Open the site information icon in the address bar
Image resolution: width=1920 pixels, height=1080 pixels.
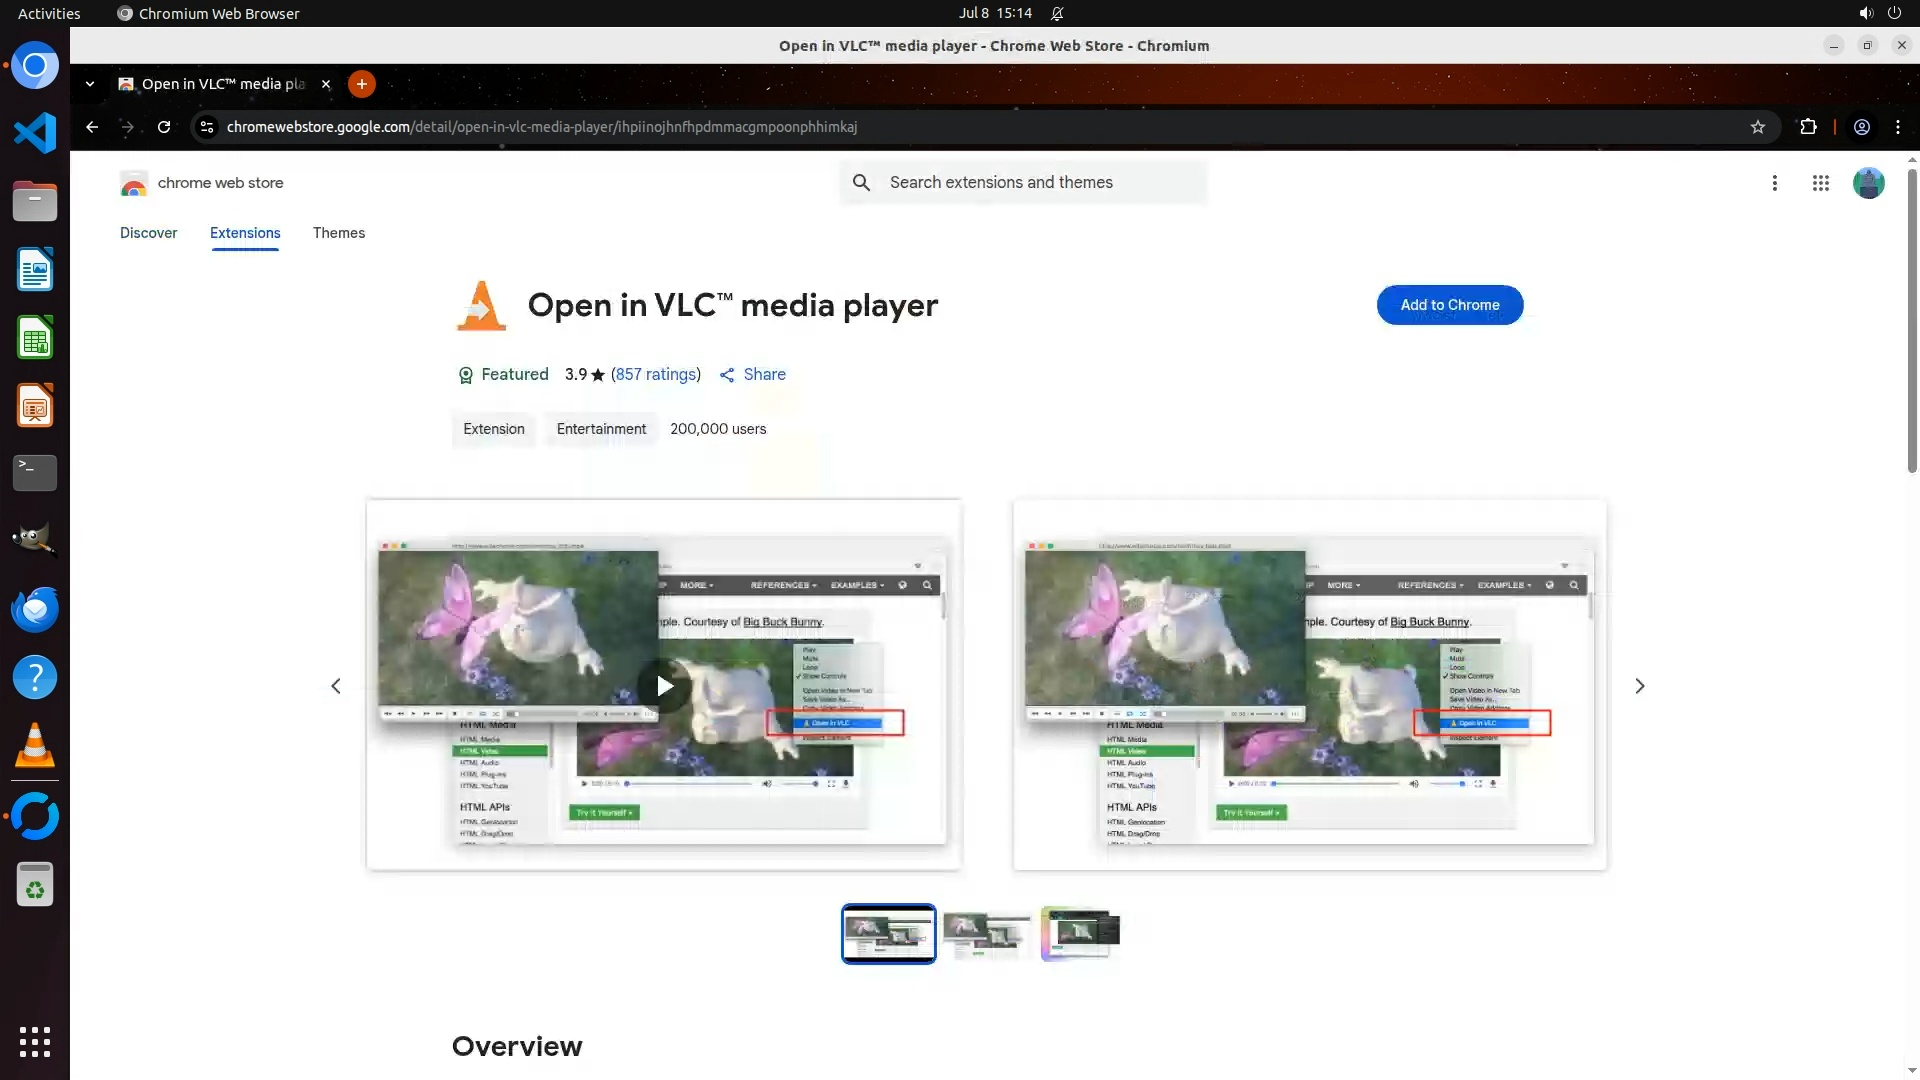pyautogui.click(x=206, y=127)
